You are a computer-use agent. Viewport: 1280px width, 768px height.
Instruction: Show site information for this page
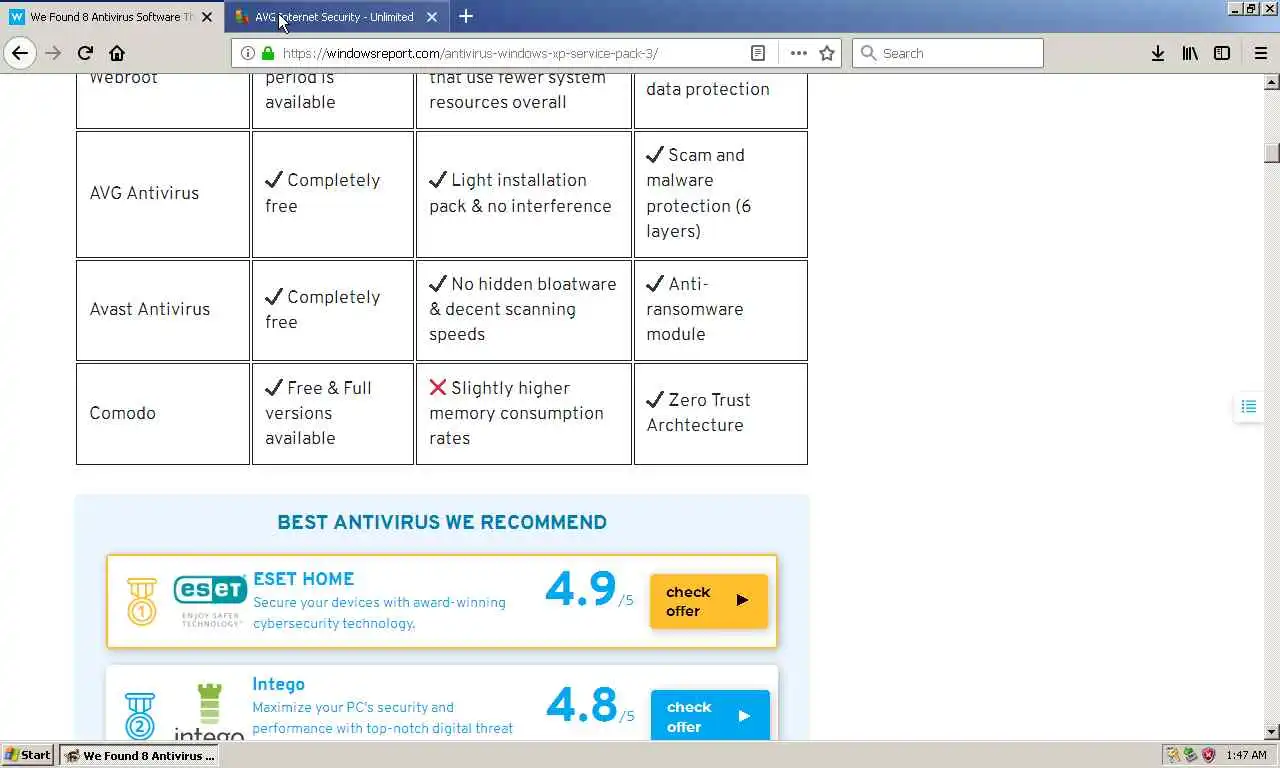click(248, 53)
